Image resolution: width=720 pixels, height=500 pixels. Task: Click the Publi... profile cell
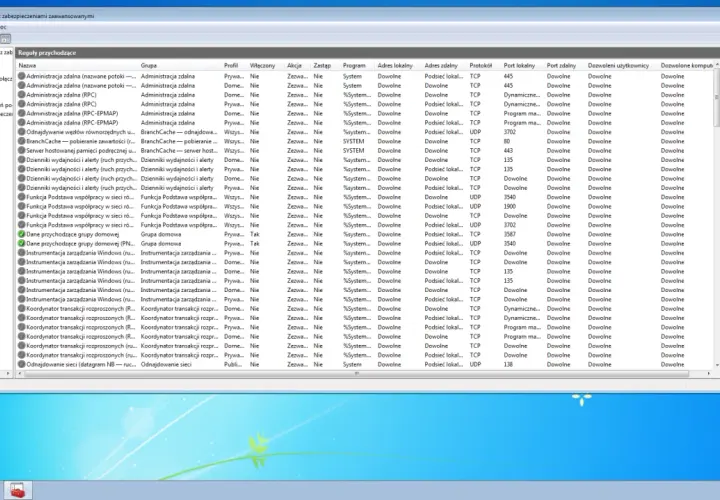[234, 364]
